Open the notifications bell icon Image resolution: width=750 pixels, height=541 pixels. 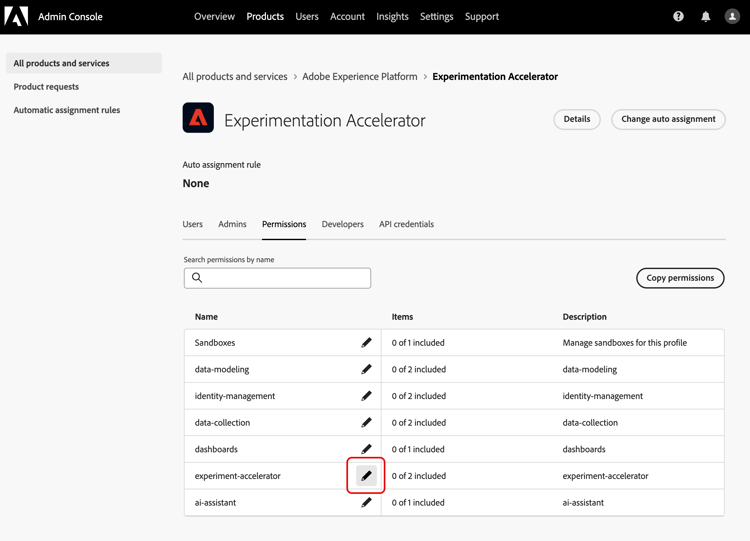(x=705, y=17)
